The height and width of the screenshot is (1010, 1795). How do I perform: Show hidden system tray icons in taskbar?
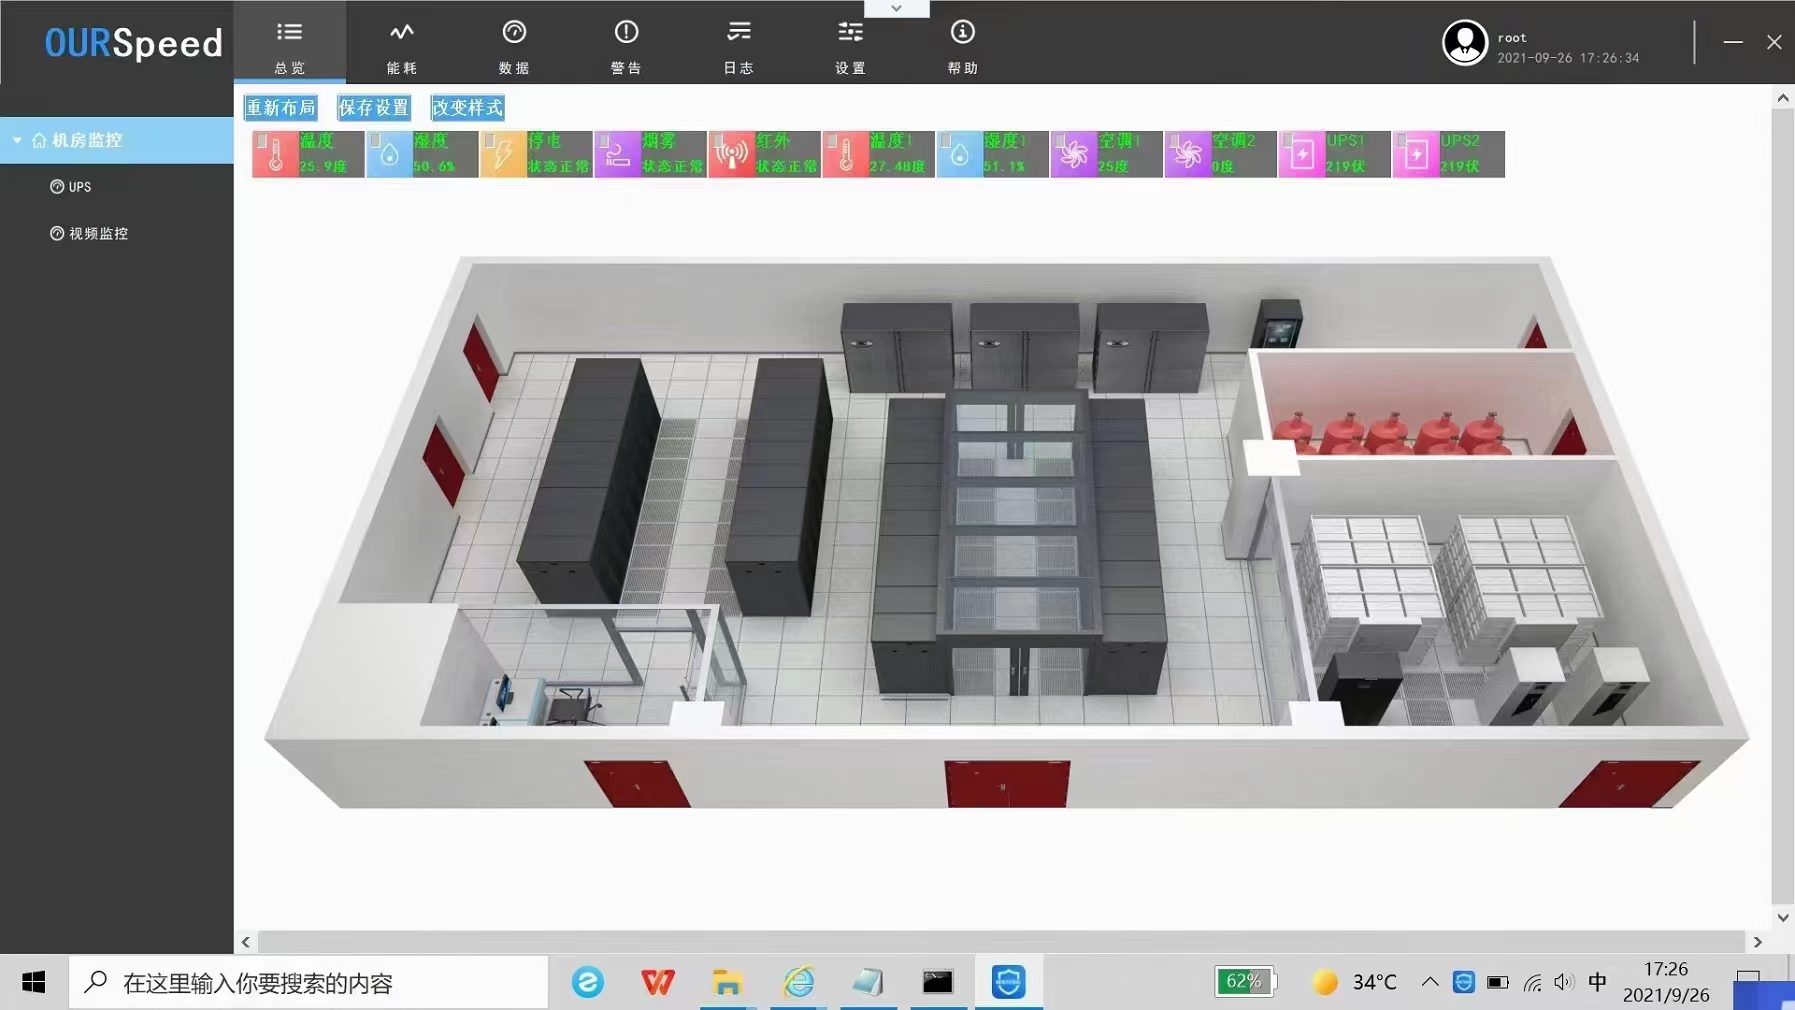1430,982
